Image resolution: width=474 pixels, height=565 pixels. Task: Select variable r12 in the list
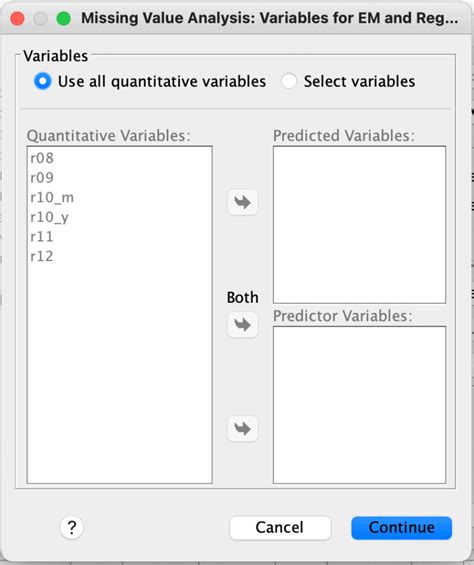click(x=42, y=257)
